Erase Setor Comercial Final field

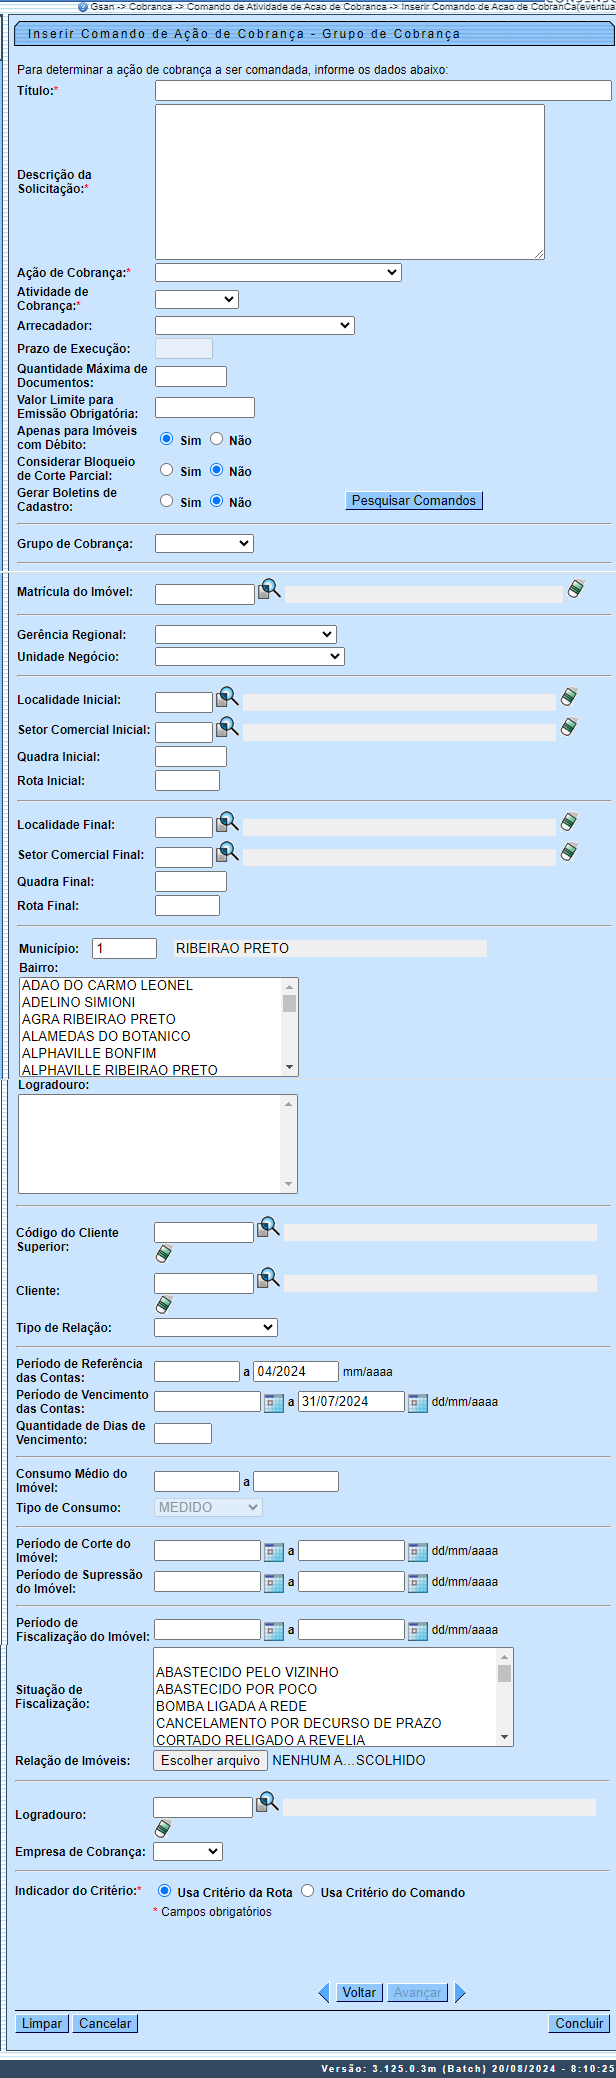(569, 852)
